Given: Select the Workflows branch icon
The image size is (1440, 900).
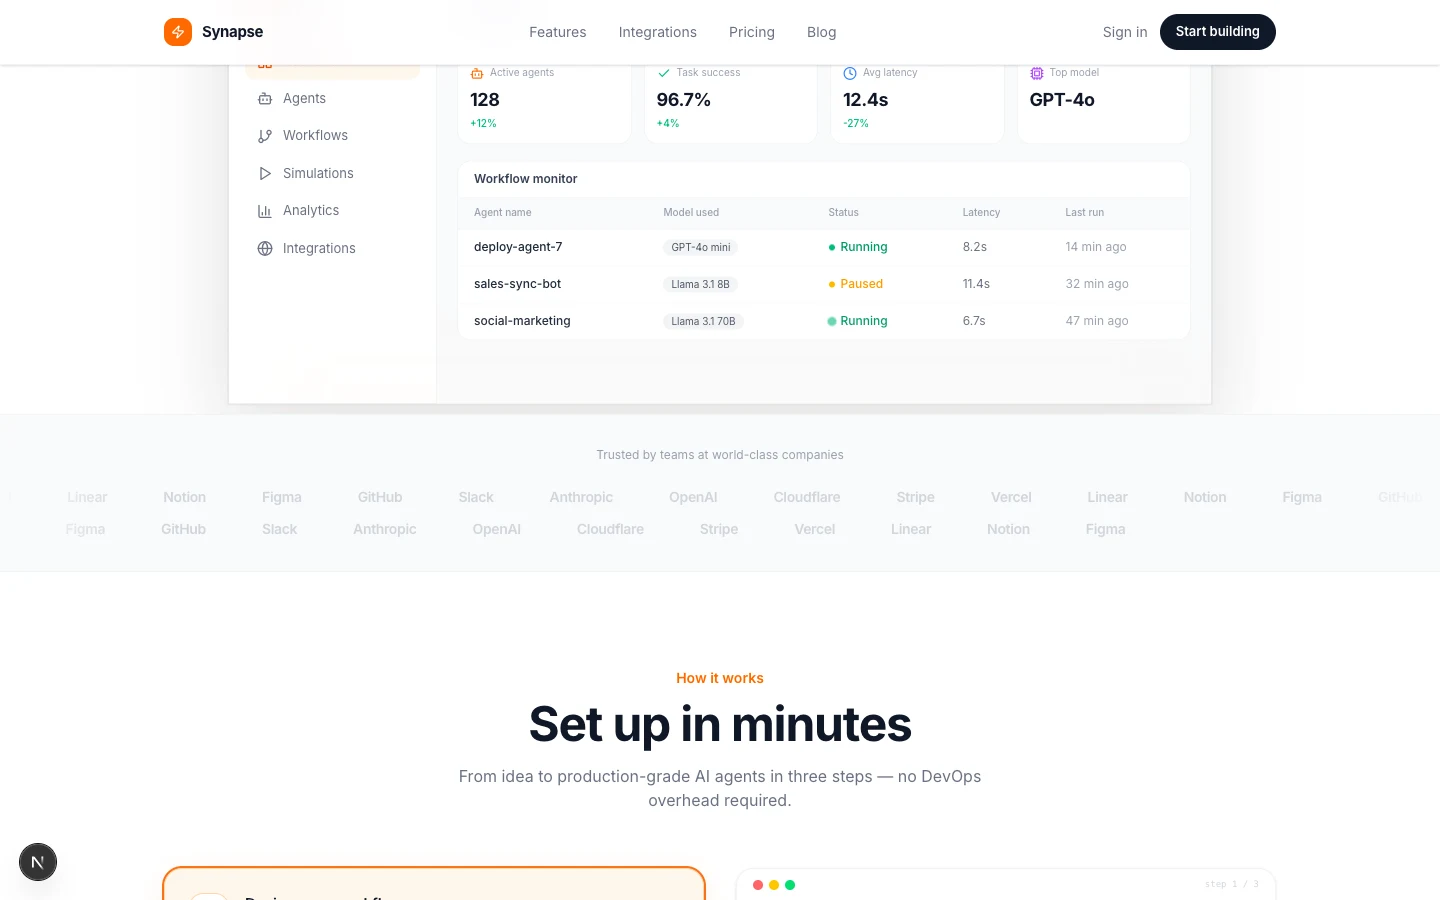Looking at the screenshot, I should point(265,136).
